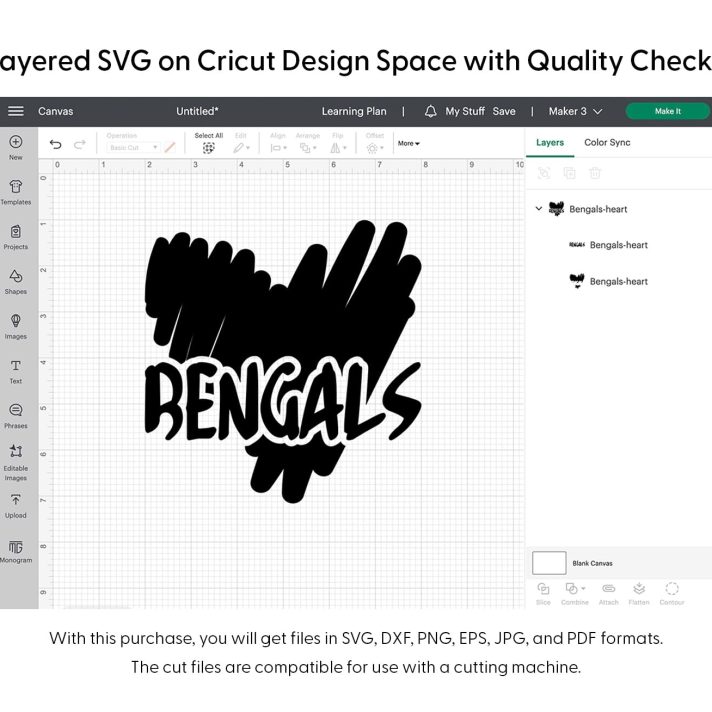712x712 pixels.
Task: Open the Projects panel
Action: 16,237
